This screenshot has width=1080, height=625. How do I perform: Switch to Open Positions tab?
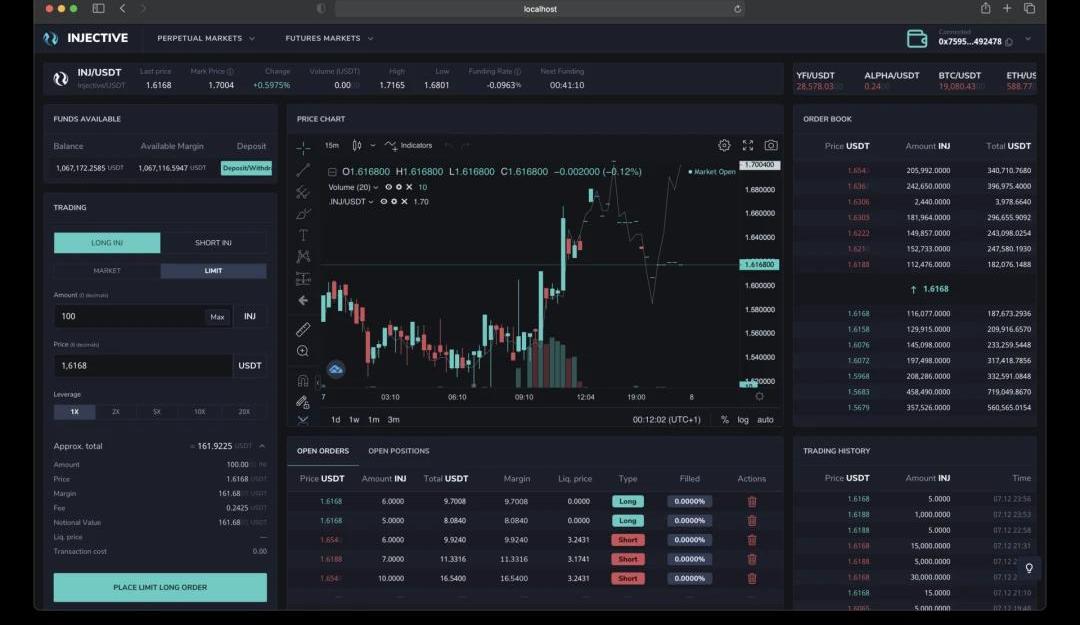coord(398,451)
